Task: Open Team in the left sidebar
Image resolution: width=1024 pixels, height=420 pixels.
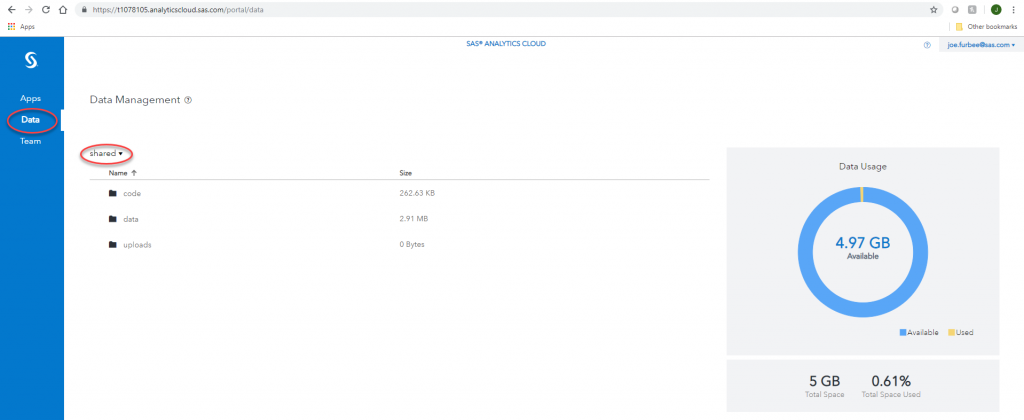Action: [x=30, y=141]
